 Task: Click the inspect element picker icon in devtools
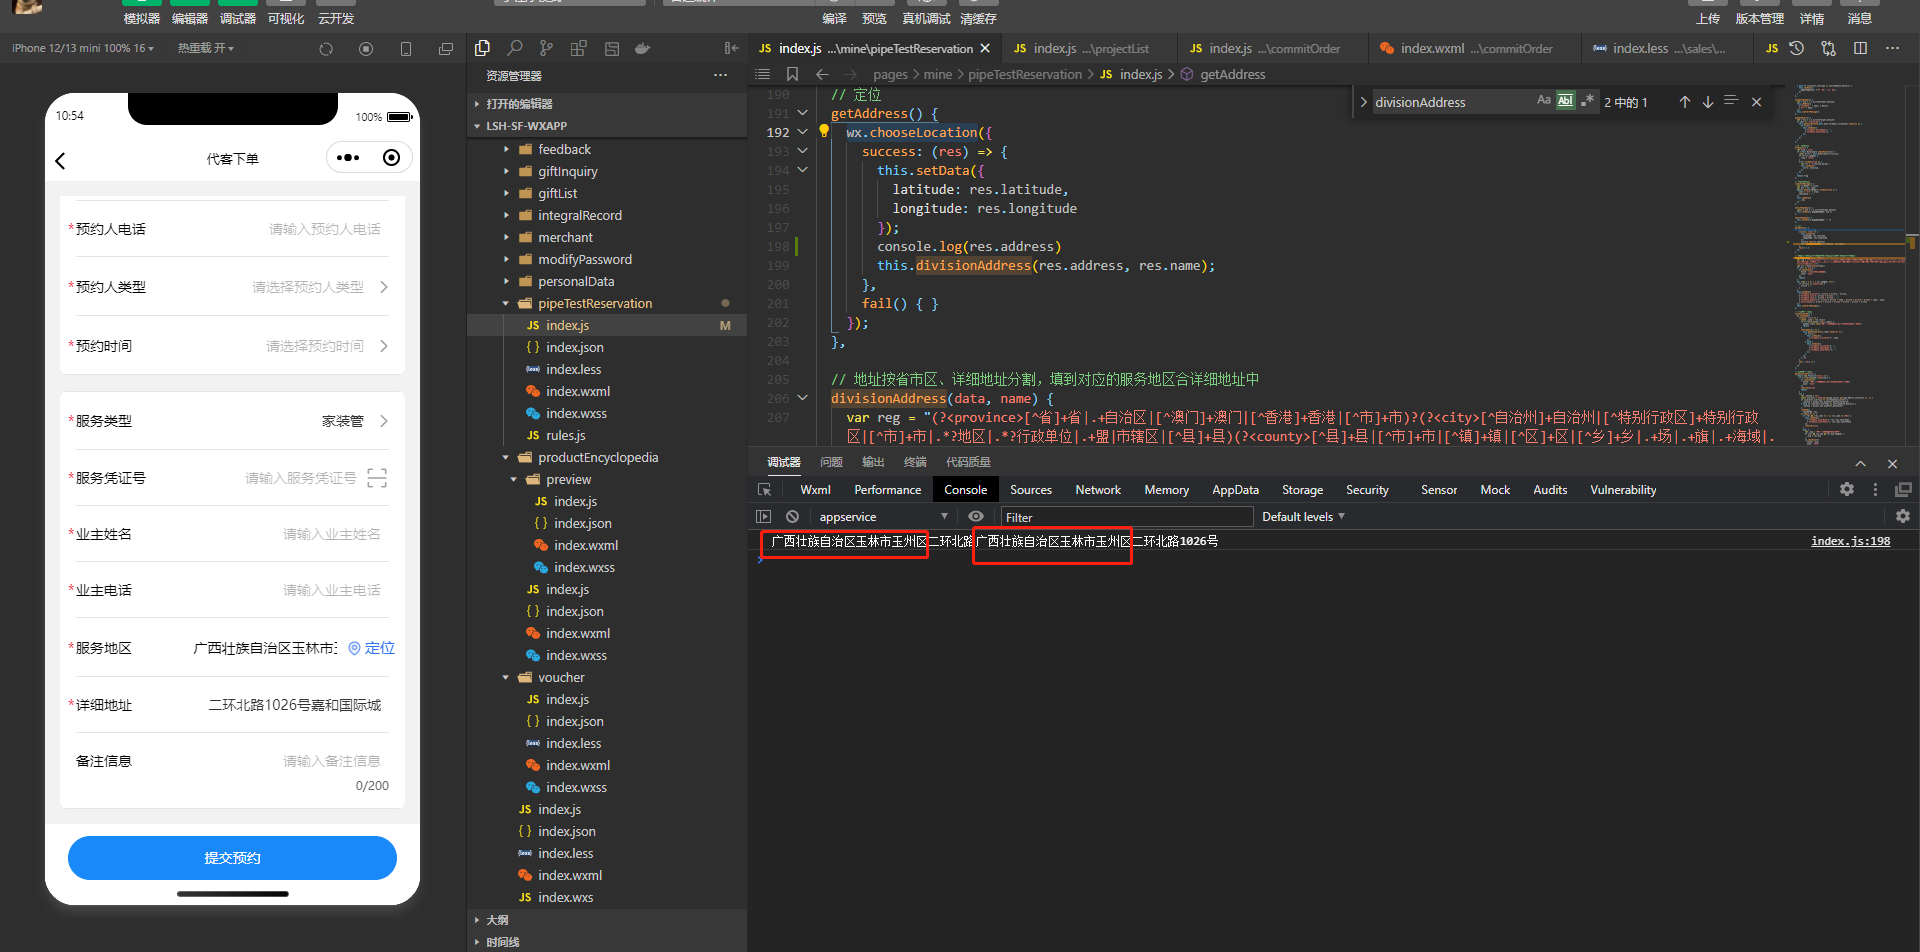pyautogui.click(x=764, y=489)
